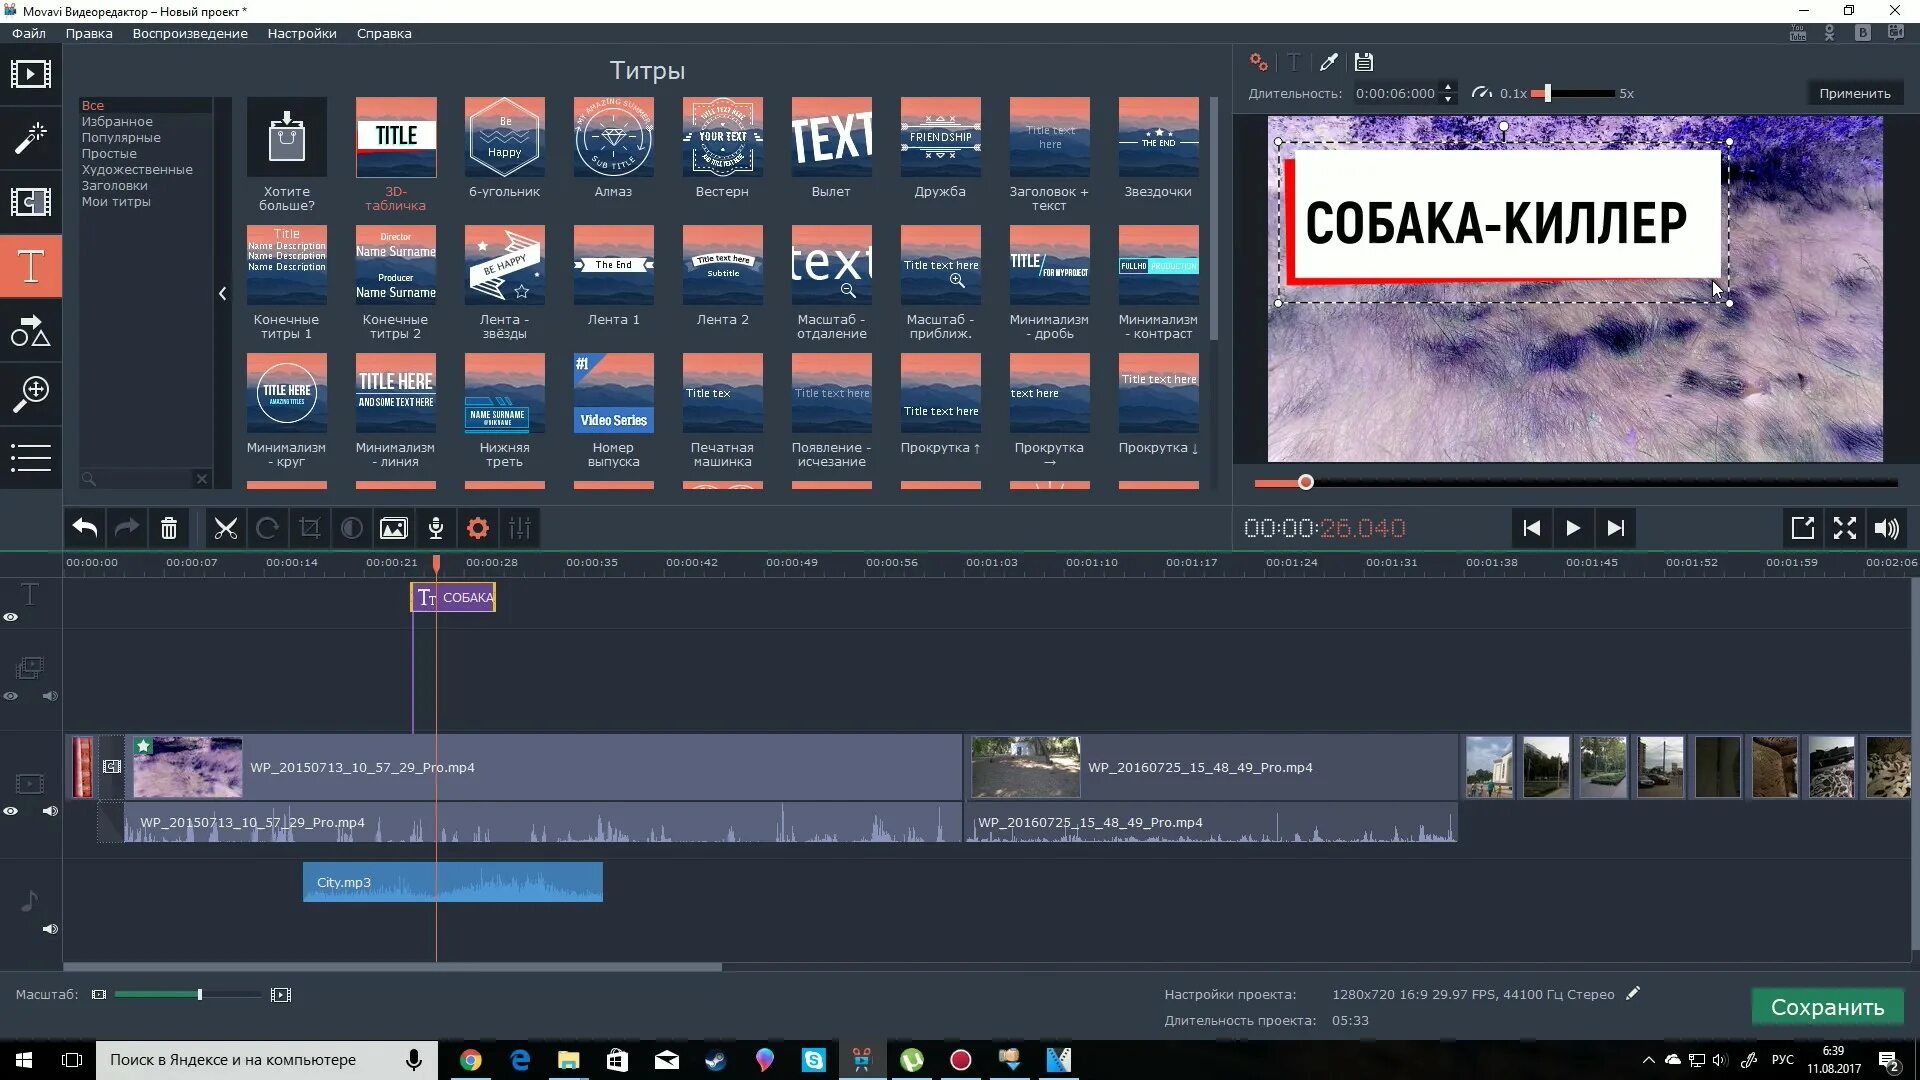
Task: Increase title duration with stepper arrow
Action: pos(1448,88)
